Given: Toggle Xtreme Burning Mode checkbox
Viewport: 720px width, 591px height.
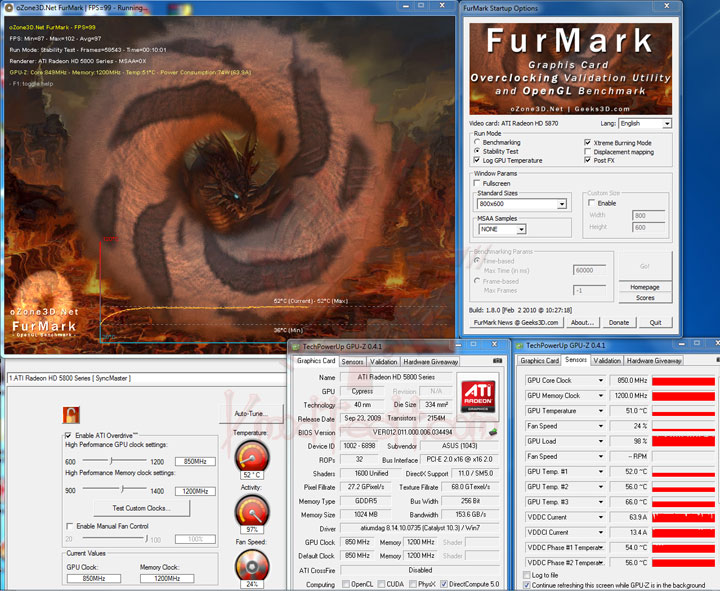Looking at the screenshot, I should (x=587, y=143).
